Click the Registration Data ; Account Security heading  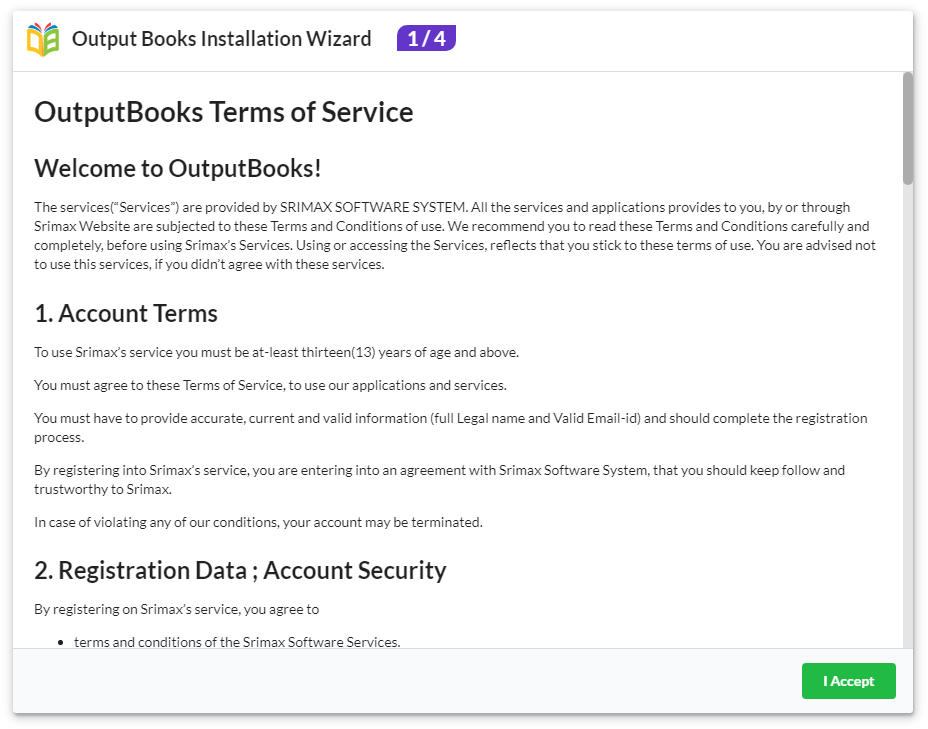point(240,570)
